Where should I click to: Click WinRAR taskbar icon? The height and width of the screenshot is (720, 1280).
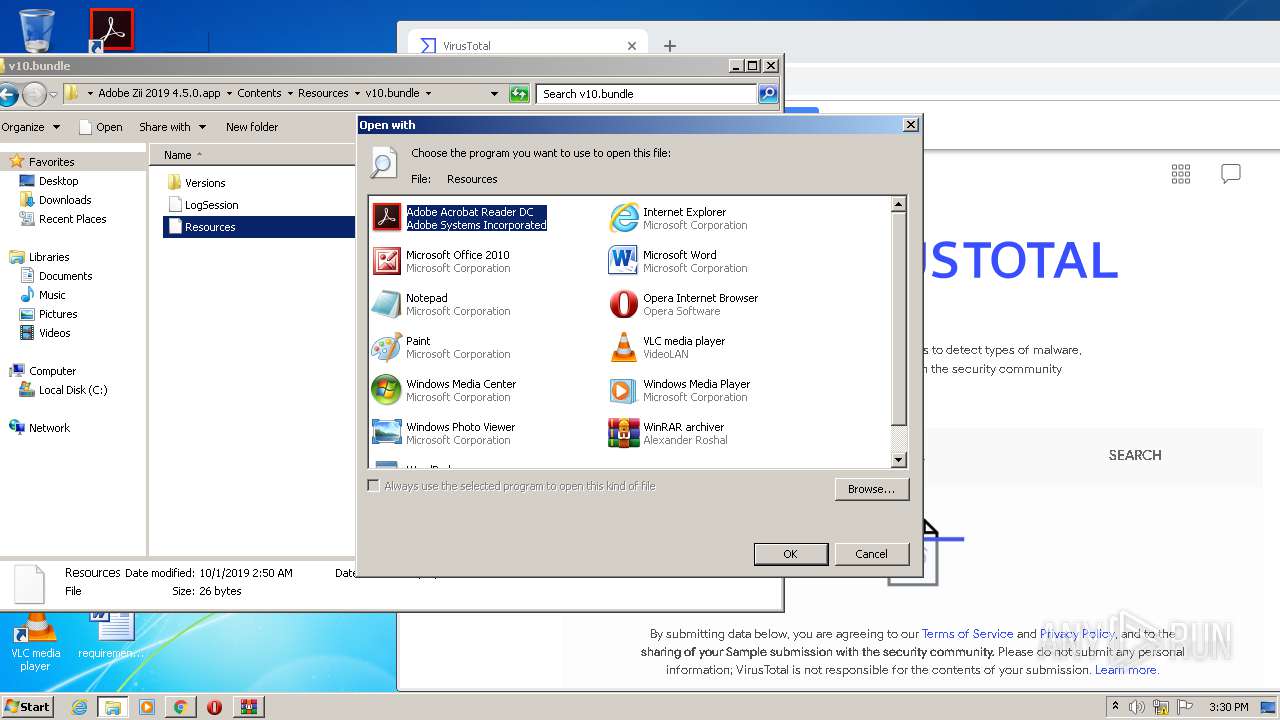[x=248, y=707]
